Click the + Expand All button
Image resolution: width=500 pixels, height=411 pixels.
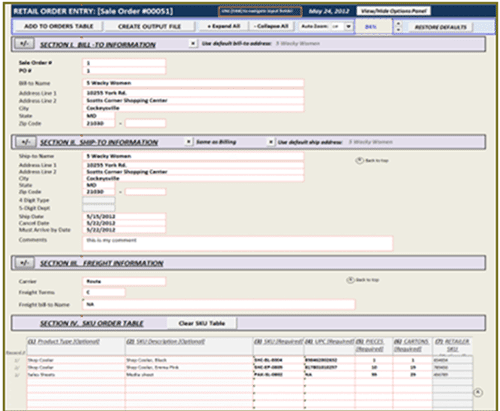pyautogui.click(x=224, y=26)
